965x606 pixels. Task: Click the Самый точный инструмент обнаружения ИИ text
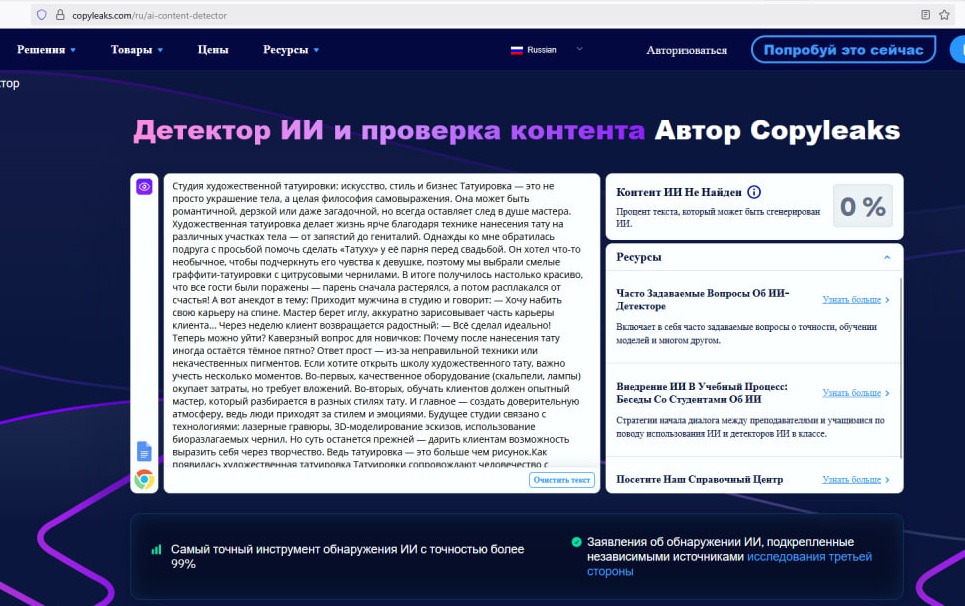pyautogui.click(x=348, y=556)
